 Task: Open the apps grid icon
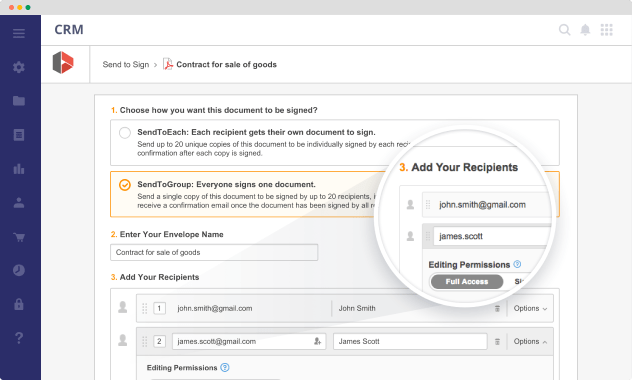coord(607,30)
